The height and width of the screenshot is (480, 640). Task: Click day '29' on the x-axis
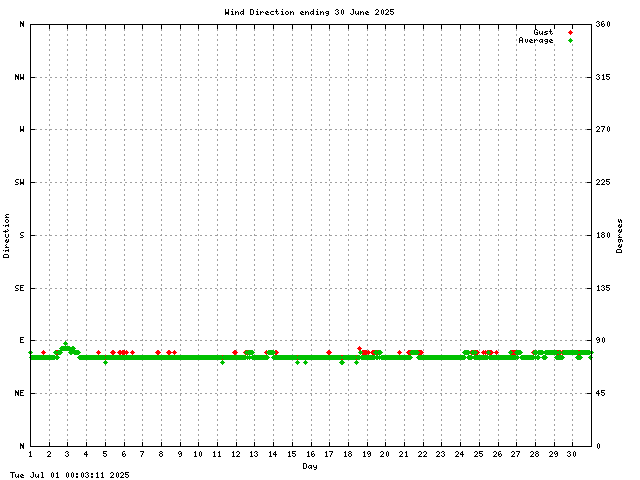point(553,454)
